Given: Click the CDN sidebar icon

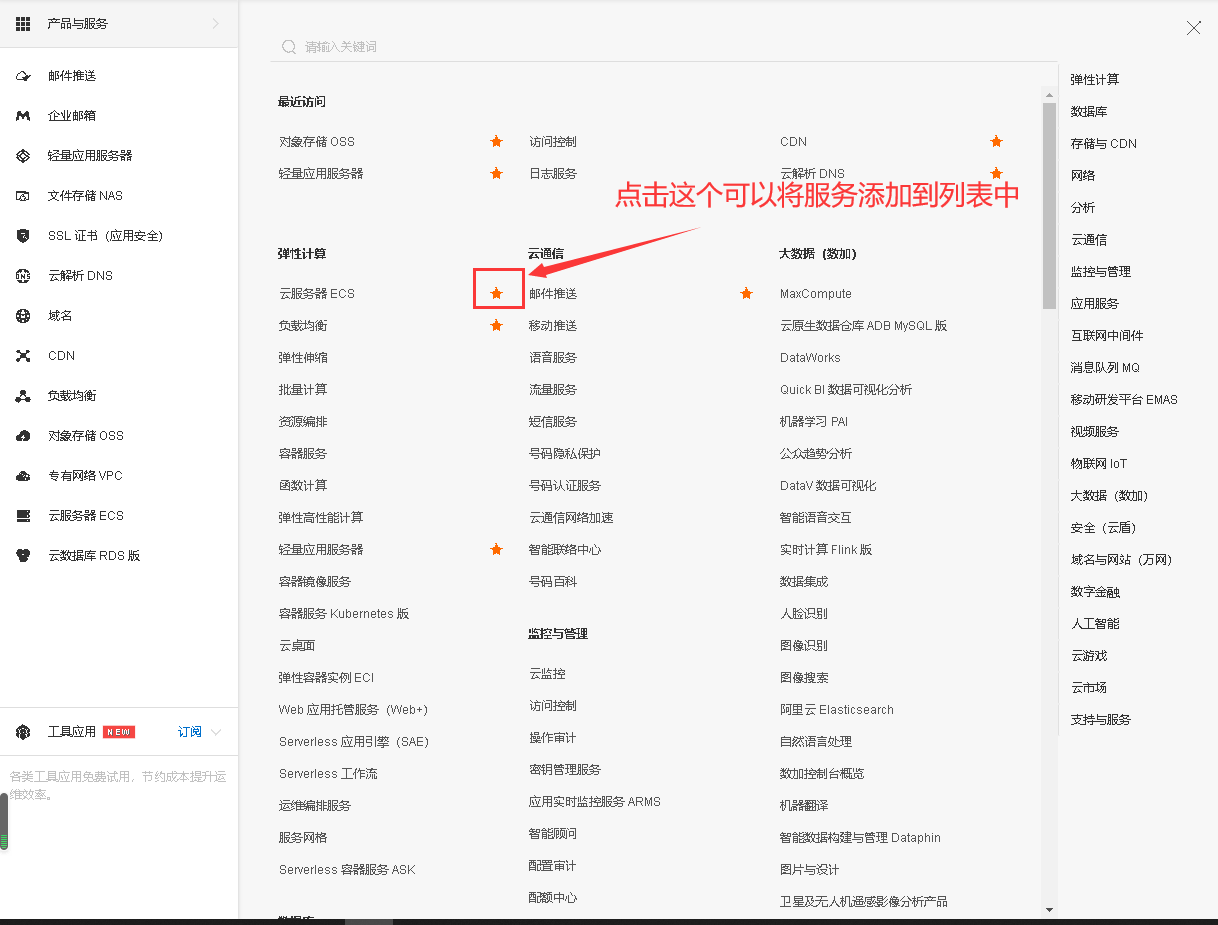Looking at the screenshot, I should pyautogui.click(x=23, y=356).
